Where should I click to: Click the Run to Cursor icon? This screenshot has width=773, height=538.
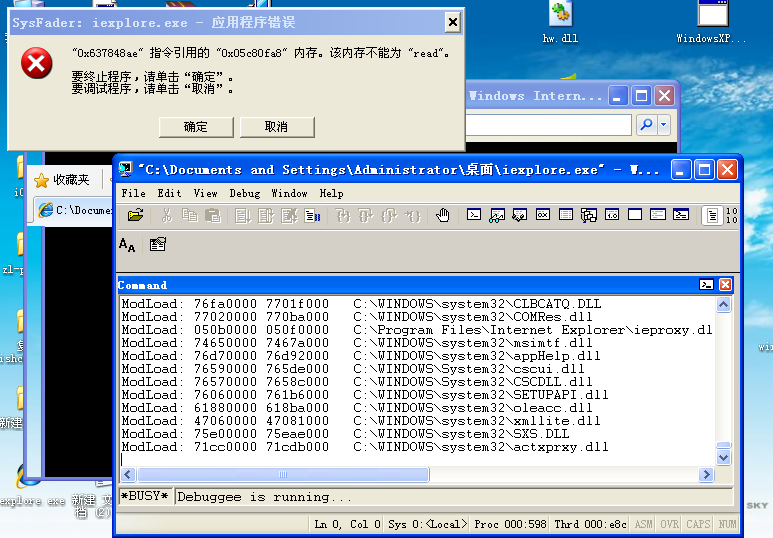coord(412,215)
